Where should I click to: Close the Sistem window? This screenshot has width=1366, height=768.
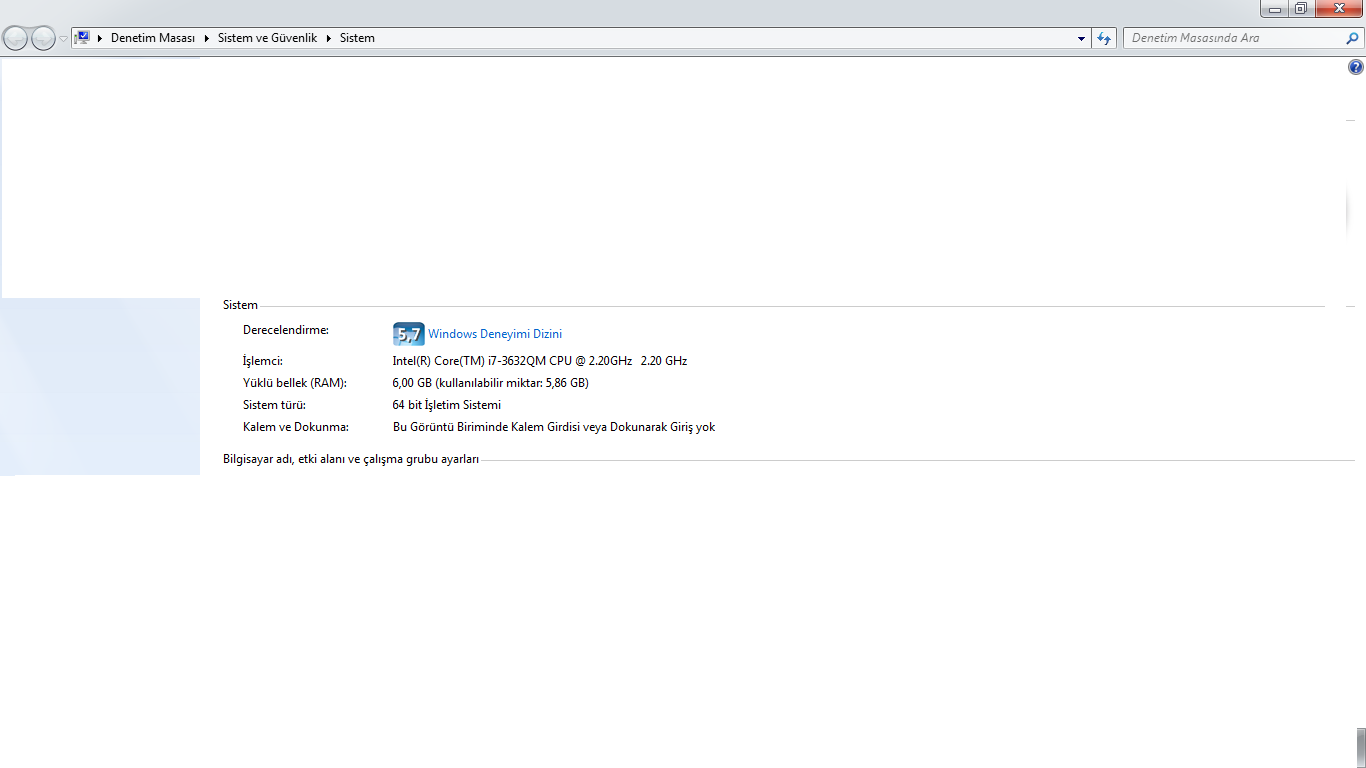coord(1338,9)
